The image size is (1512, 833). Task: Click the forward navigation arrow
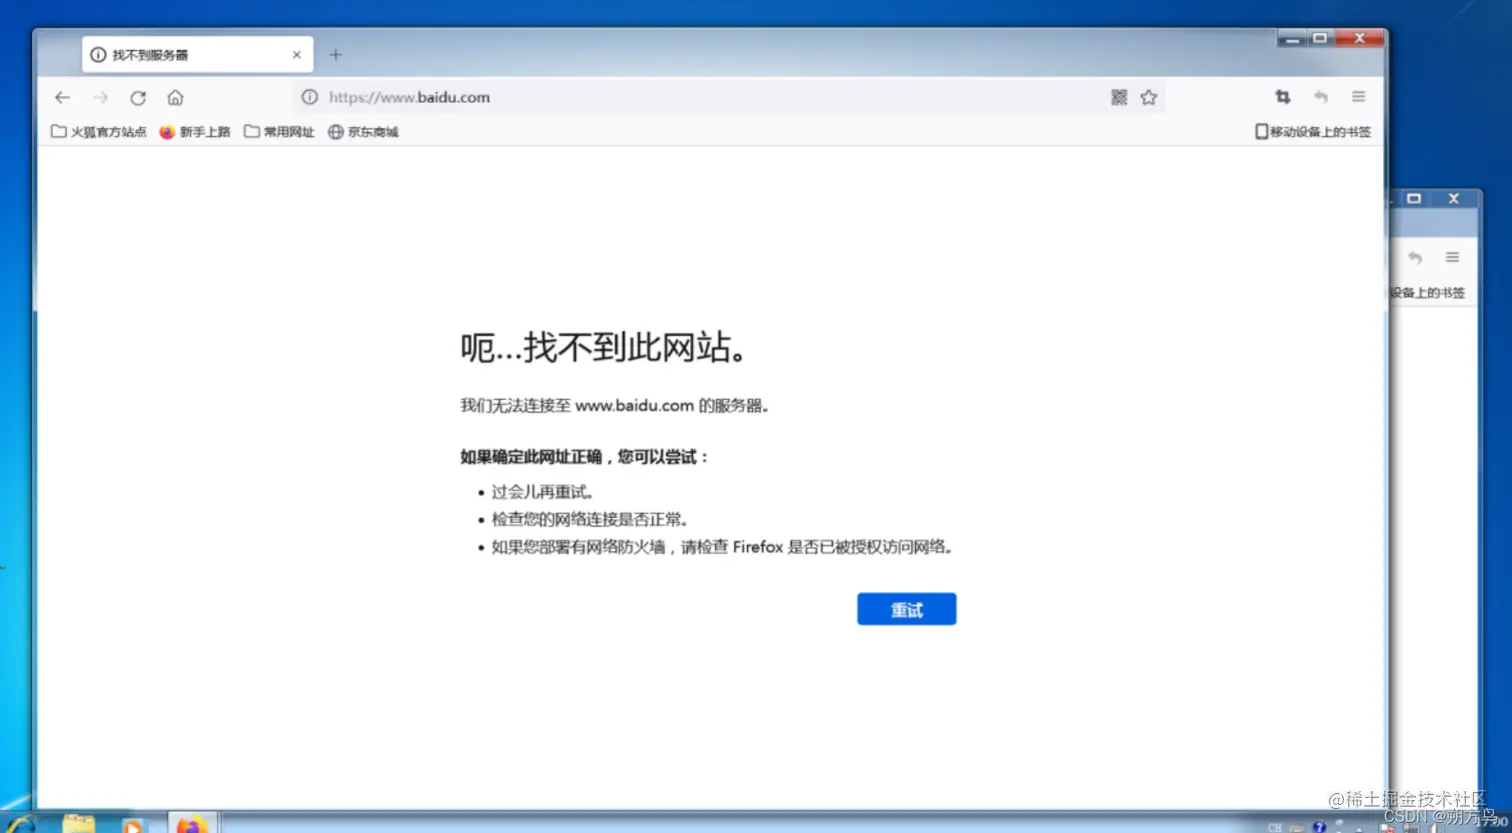point(100,97)
